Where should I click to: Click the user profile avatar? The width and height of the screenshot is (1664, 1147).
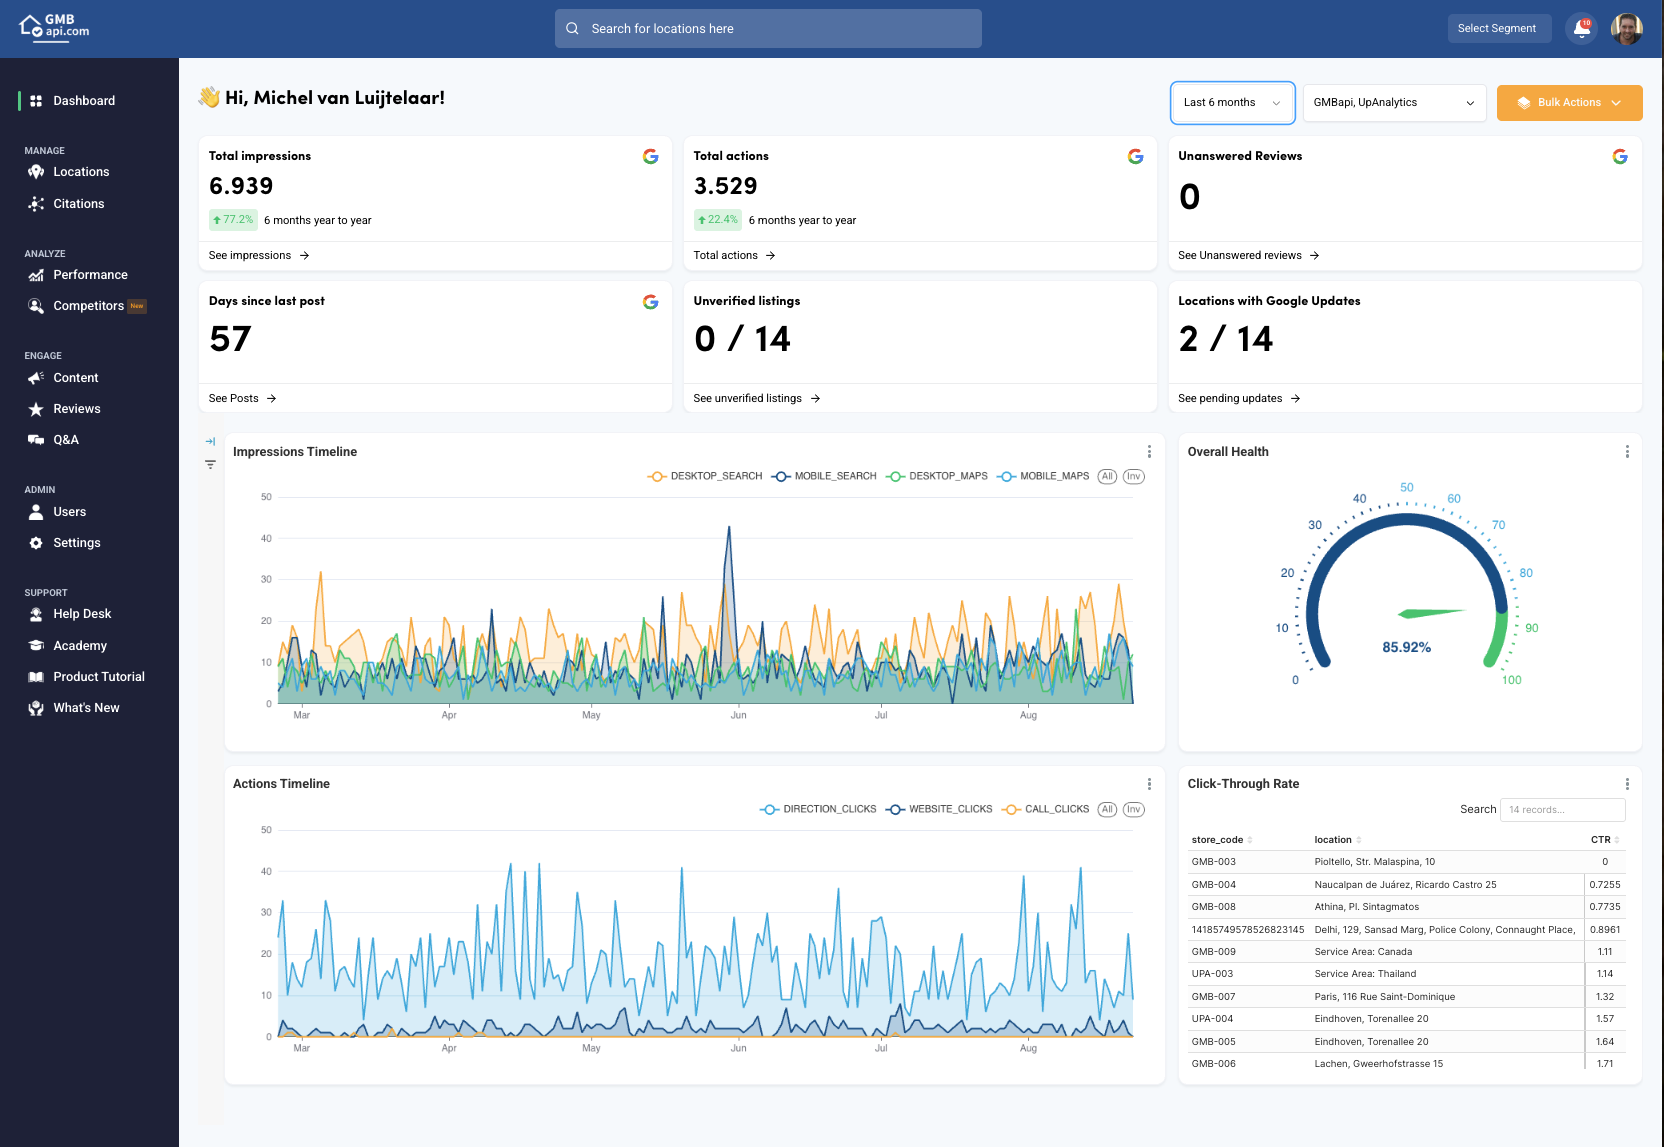pyautogui.click(x=1626, y=29)
